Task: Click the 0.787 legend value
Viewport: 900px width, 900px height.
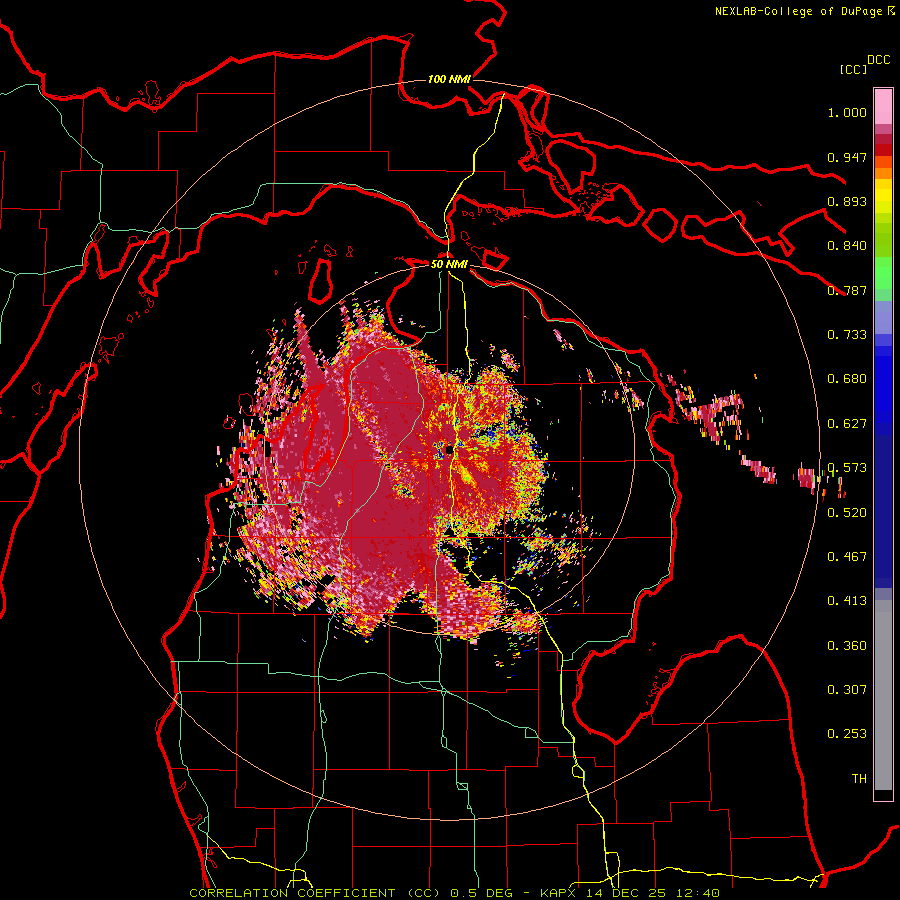Action: pyautogui.click(x=847, y=290)
